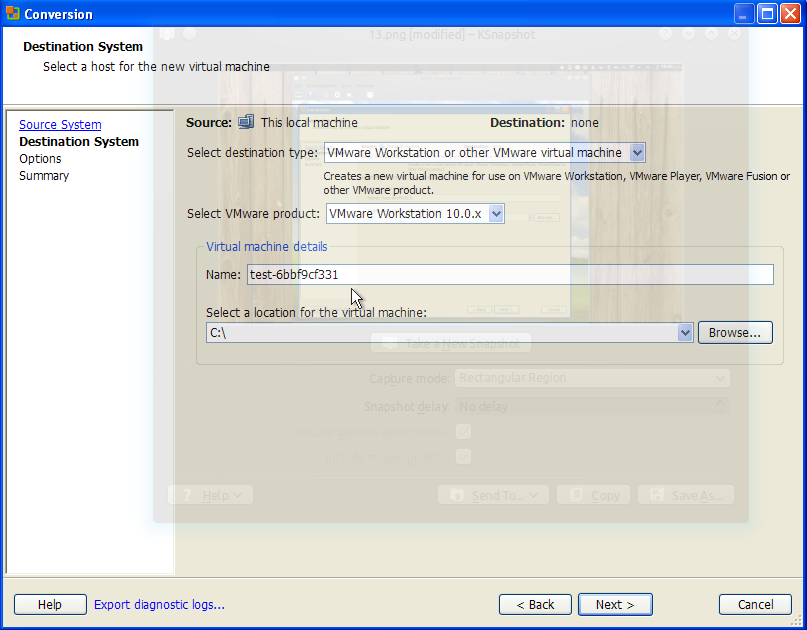807x630 pixels.
Task: Open Export diagnostic logs link
Action: click(x=159, y=604)
